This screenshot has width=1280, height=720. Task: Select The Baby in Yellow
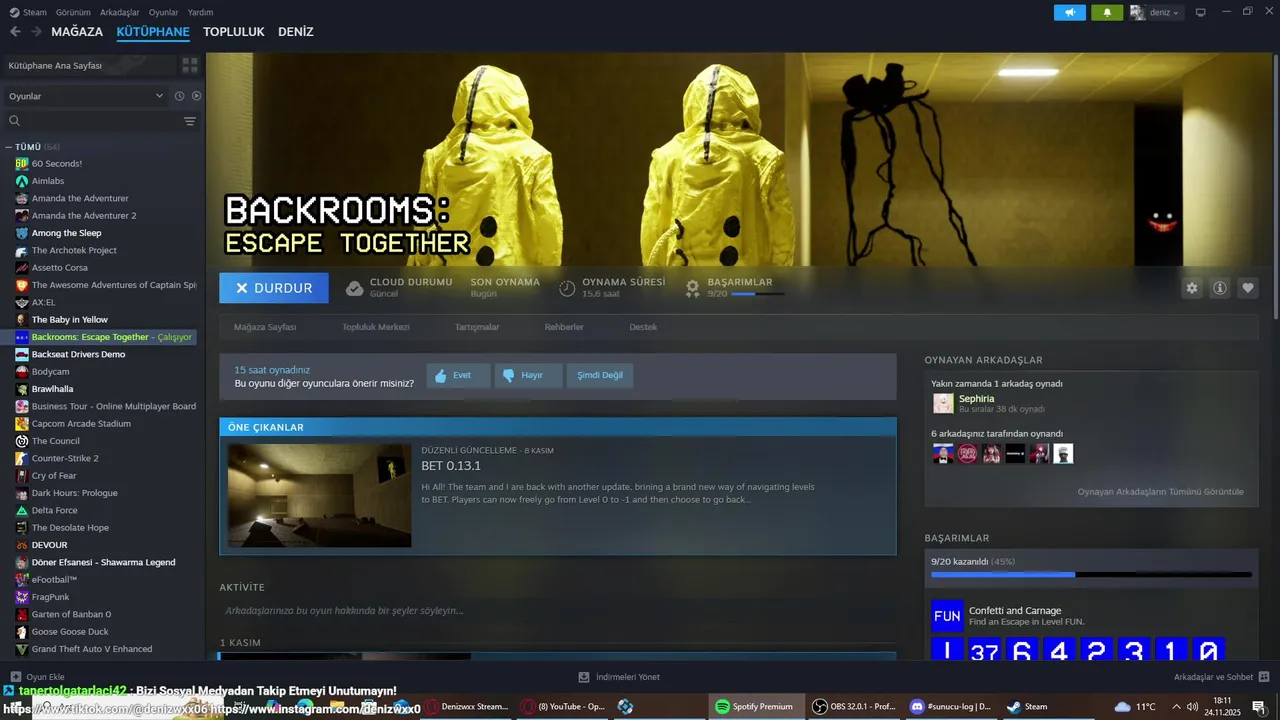[x=70, y=320]
